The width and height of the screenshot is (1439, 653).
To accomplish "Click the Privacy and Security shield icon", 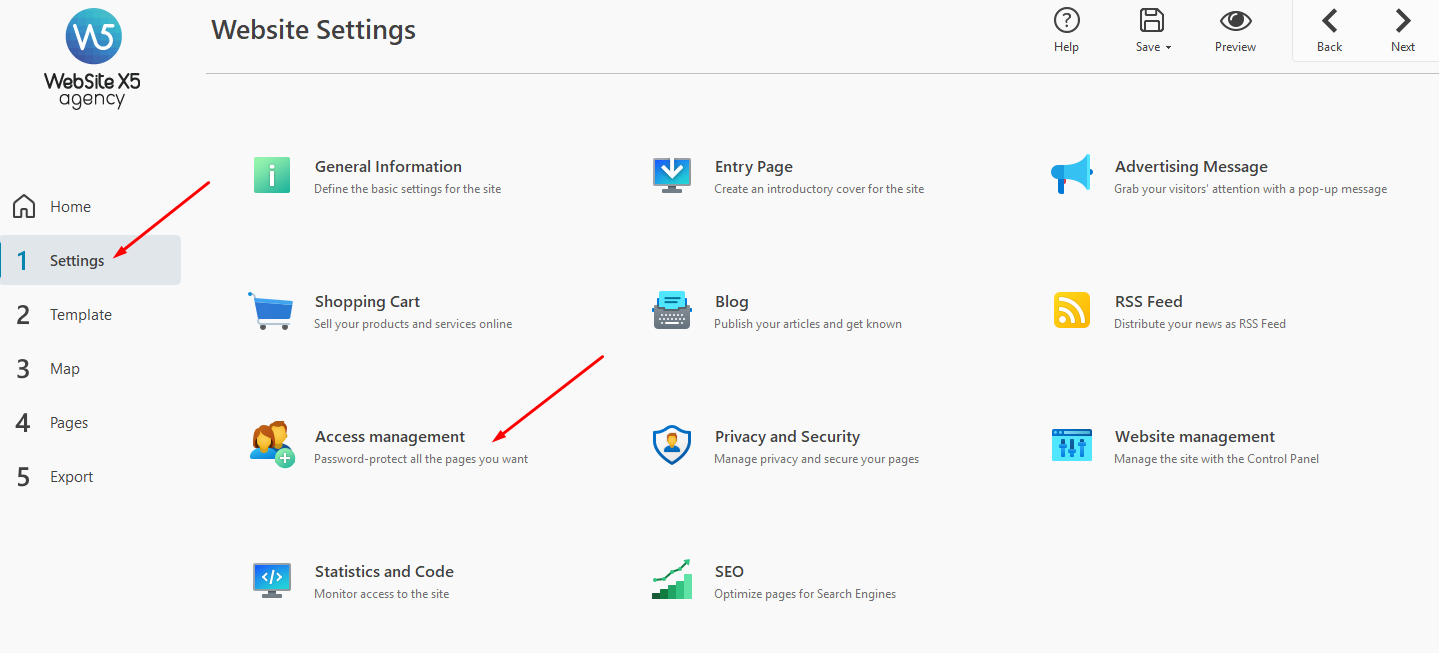I will click(671, 445).
